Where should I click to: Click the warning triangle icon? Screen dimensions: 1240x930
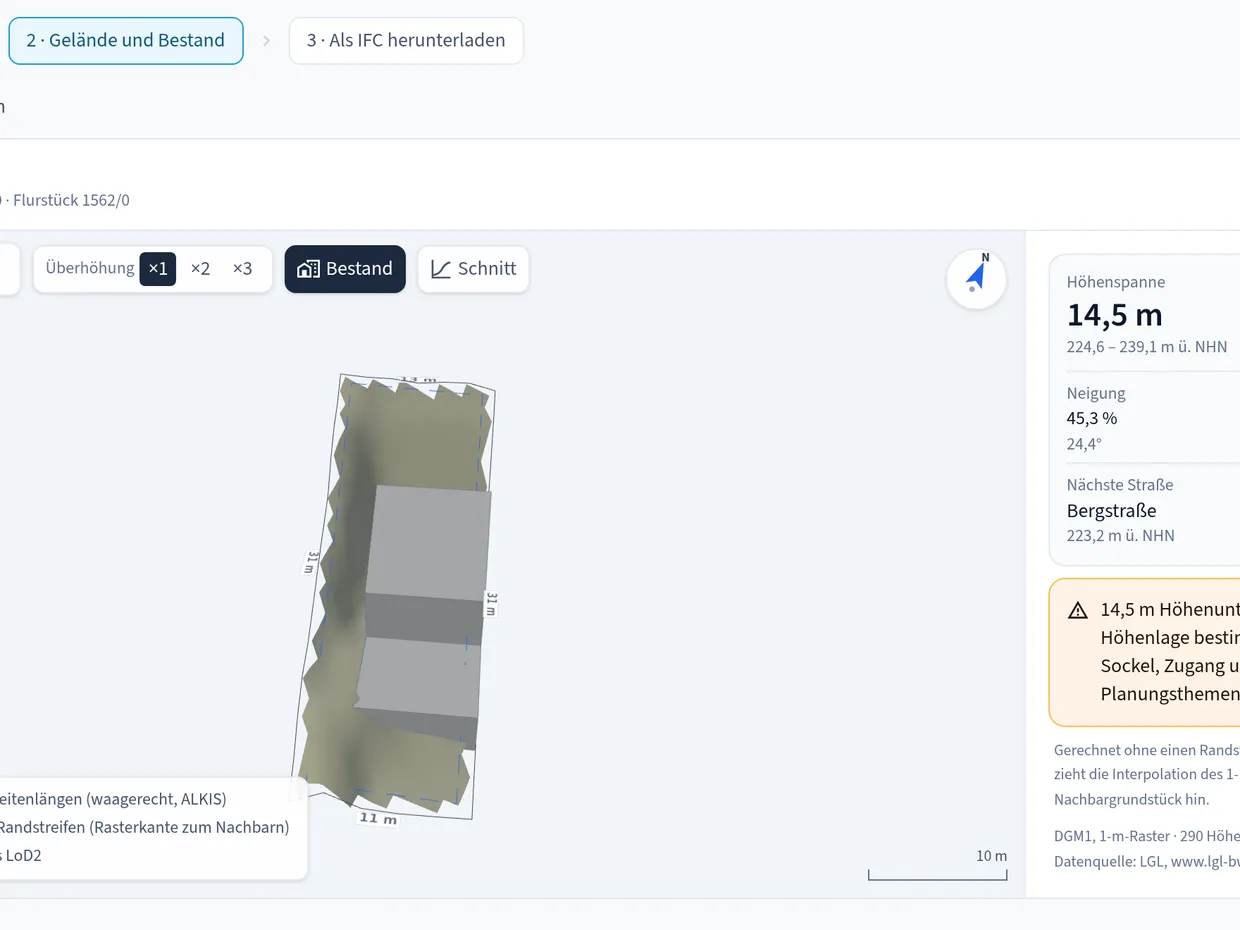[x=1078, y=610]
